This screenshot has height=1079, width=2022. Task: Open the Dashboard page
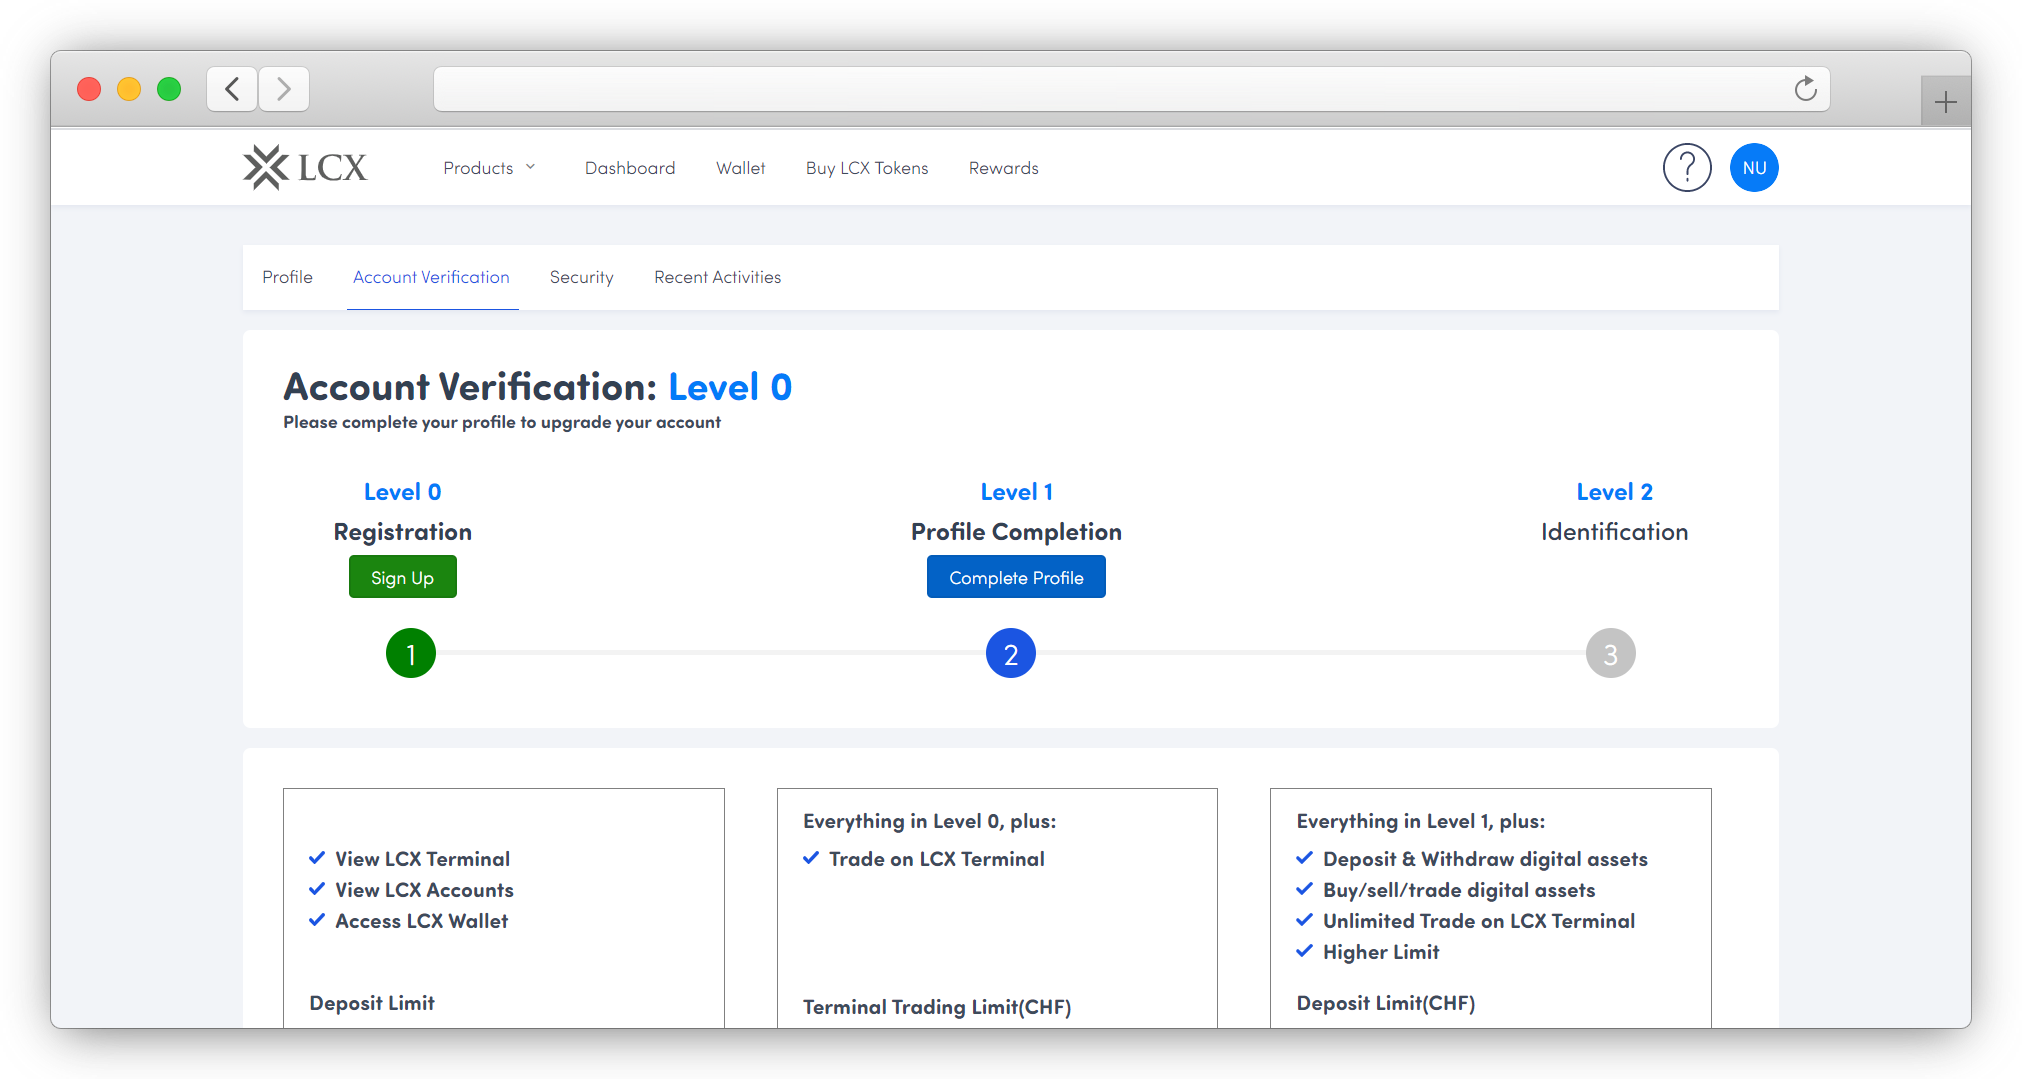click(630, 168)
